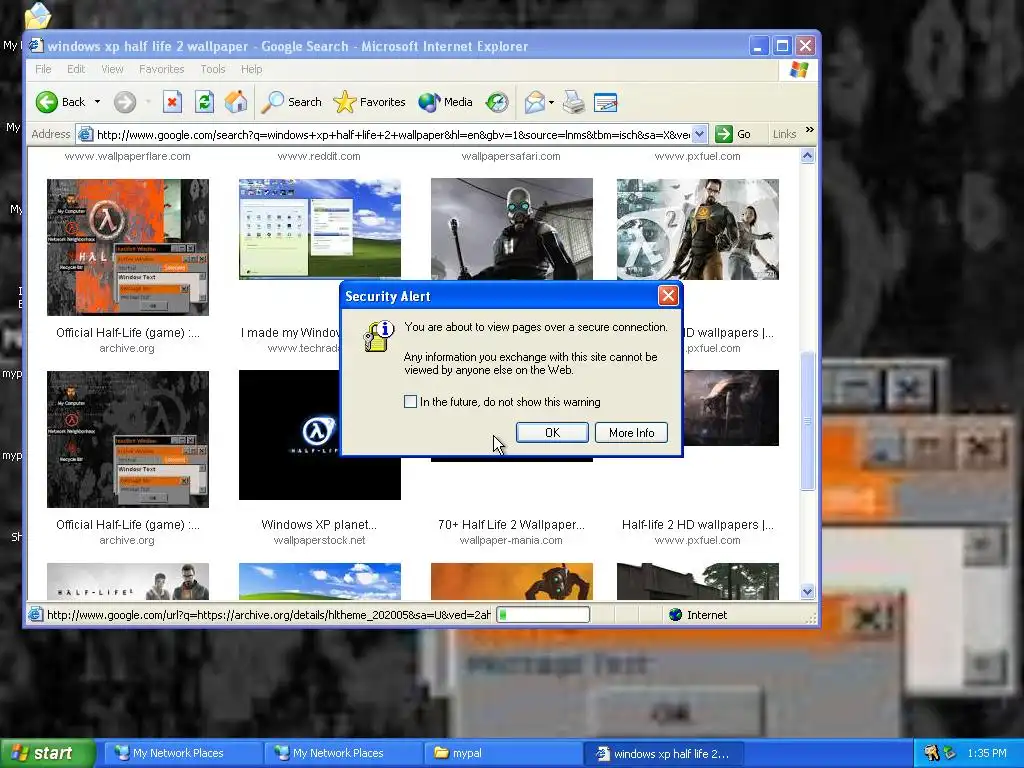Click the www.wallpaperflare.com source text

click(x=128, y=156)
